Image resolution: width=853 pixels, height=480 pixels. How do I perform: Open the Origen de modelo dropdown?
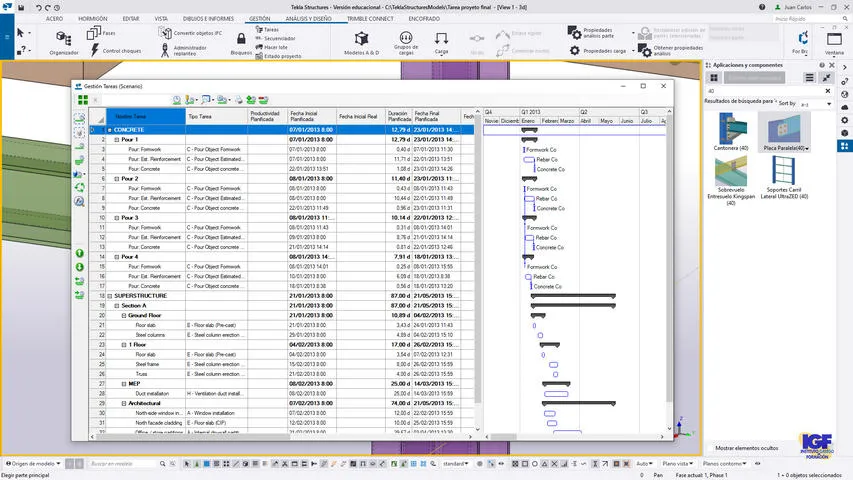(33, 464)
